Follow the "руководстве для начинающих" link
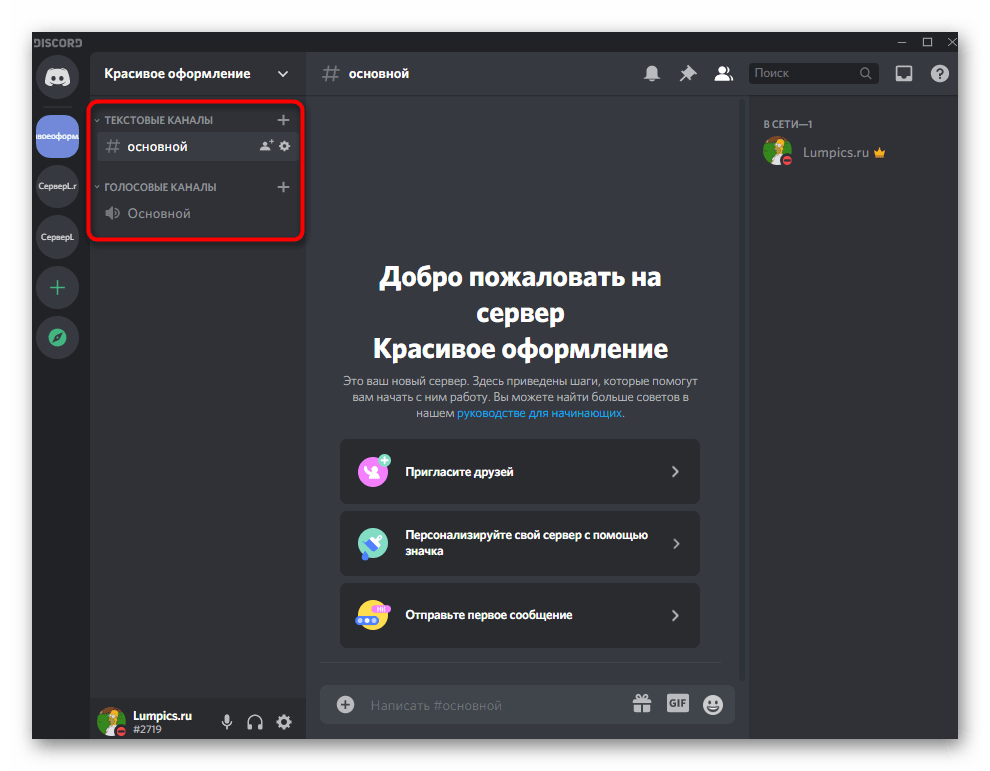The width and height of the screenshot is (990, 771). pyautogui.click(x=539, y=413)
